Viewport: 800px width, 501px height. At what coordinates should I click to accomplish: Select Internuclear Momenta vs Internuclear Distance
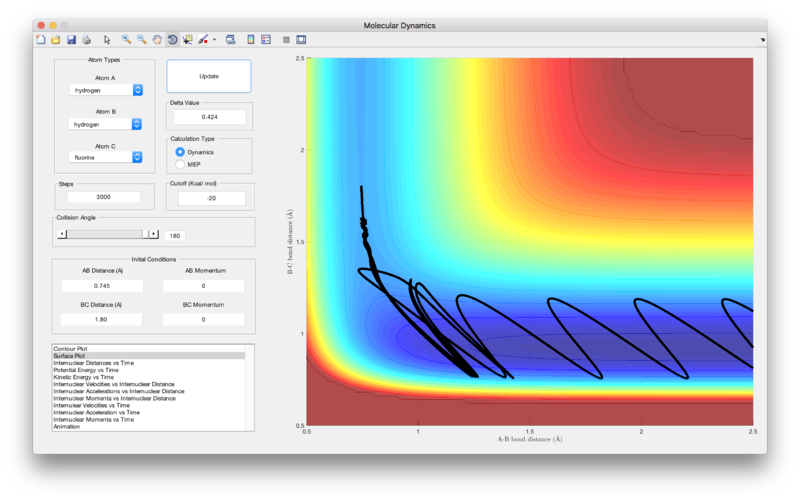coord(114,398)
